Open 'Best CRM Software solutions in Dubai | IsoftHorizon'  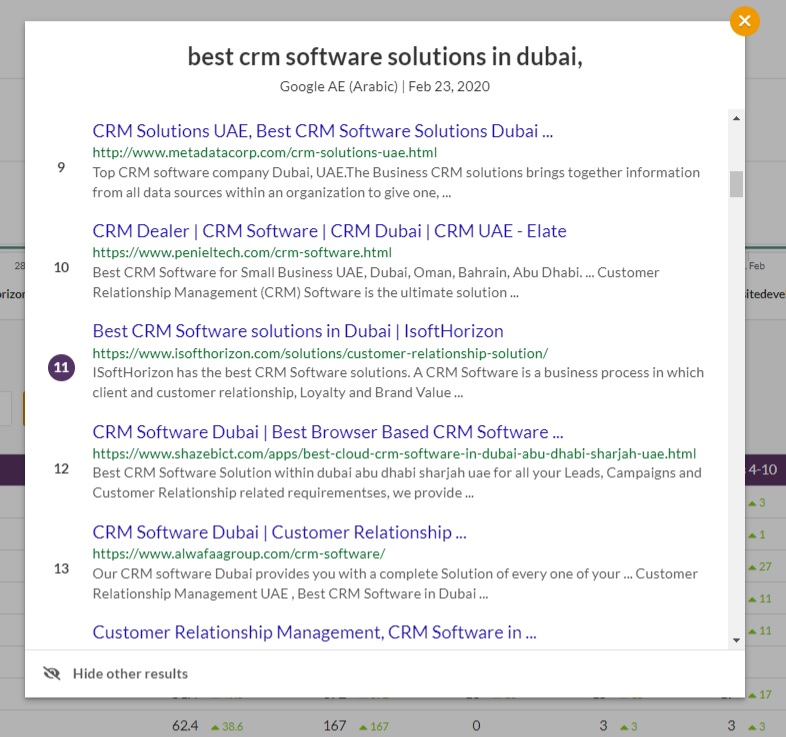297,331
